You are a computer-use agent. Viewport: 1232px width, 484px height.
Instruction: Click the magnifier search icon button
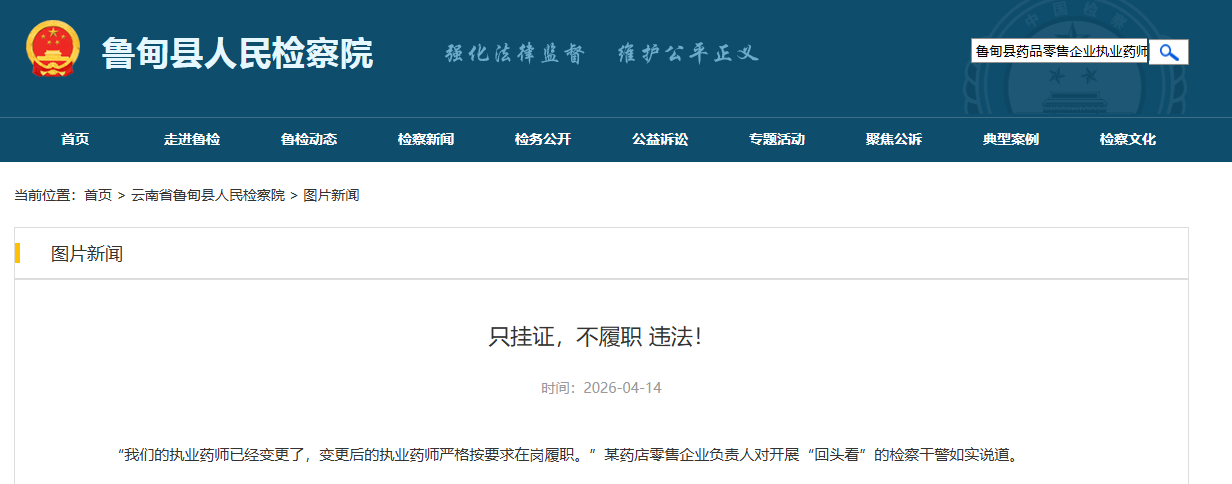[x=1168, y=52]
